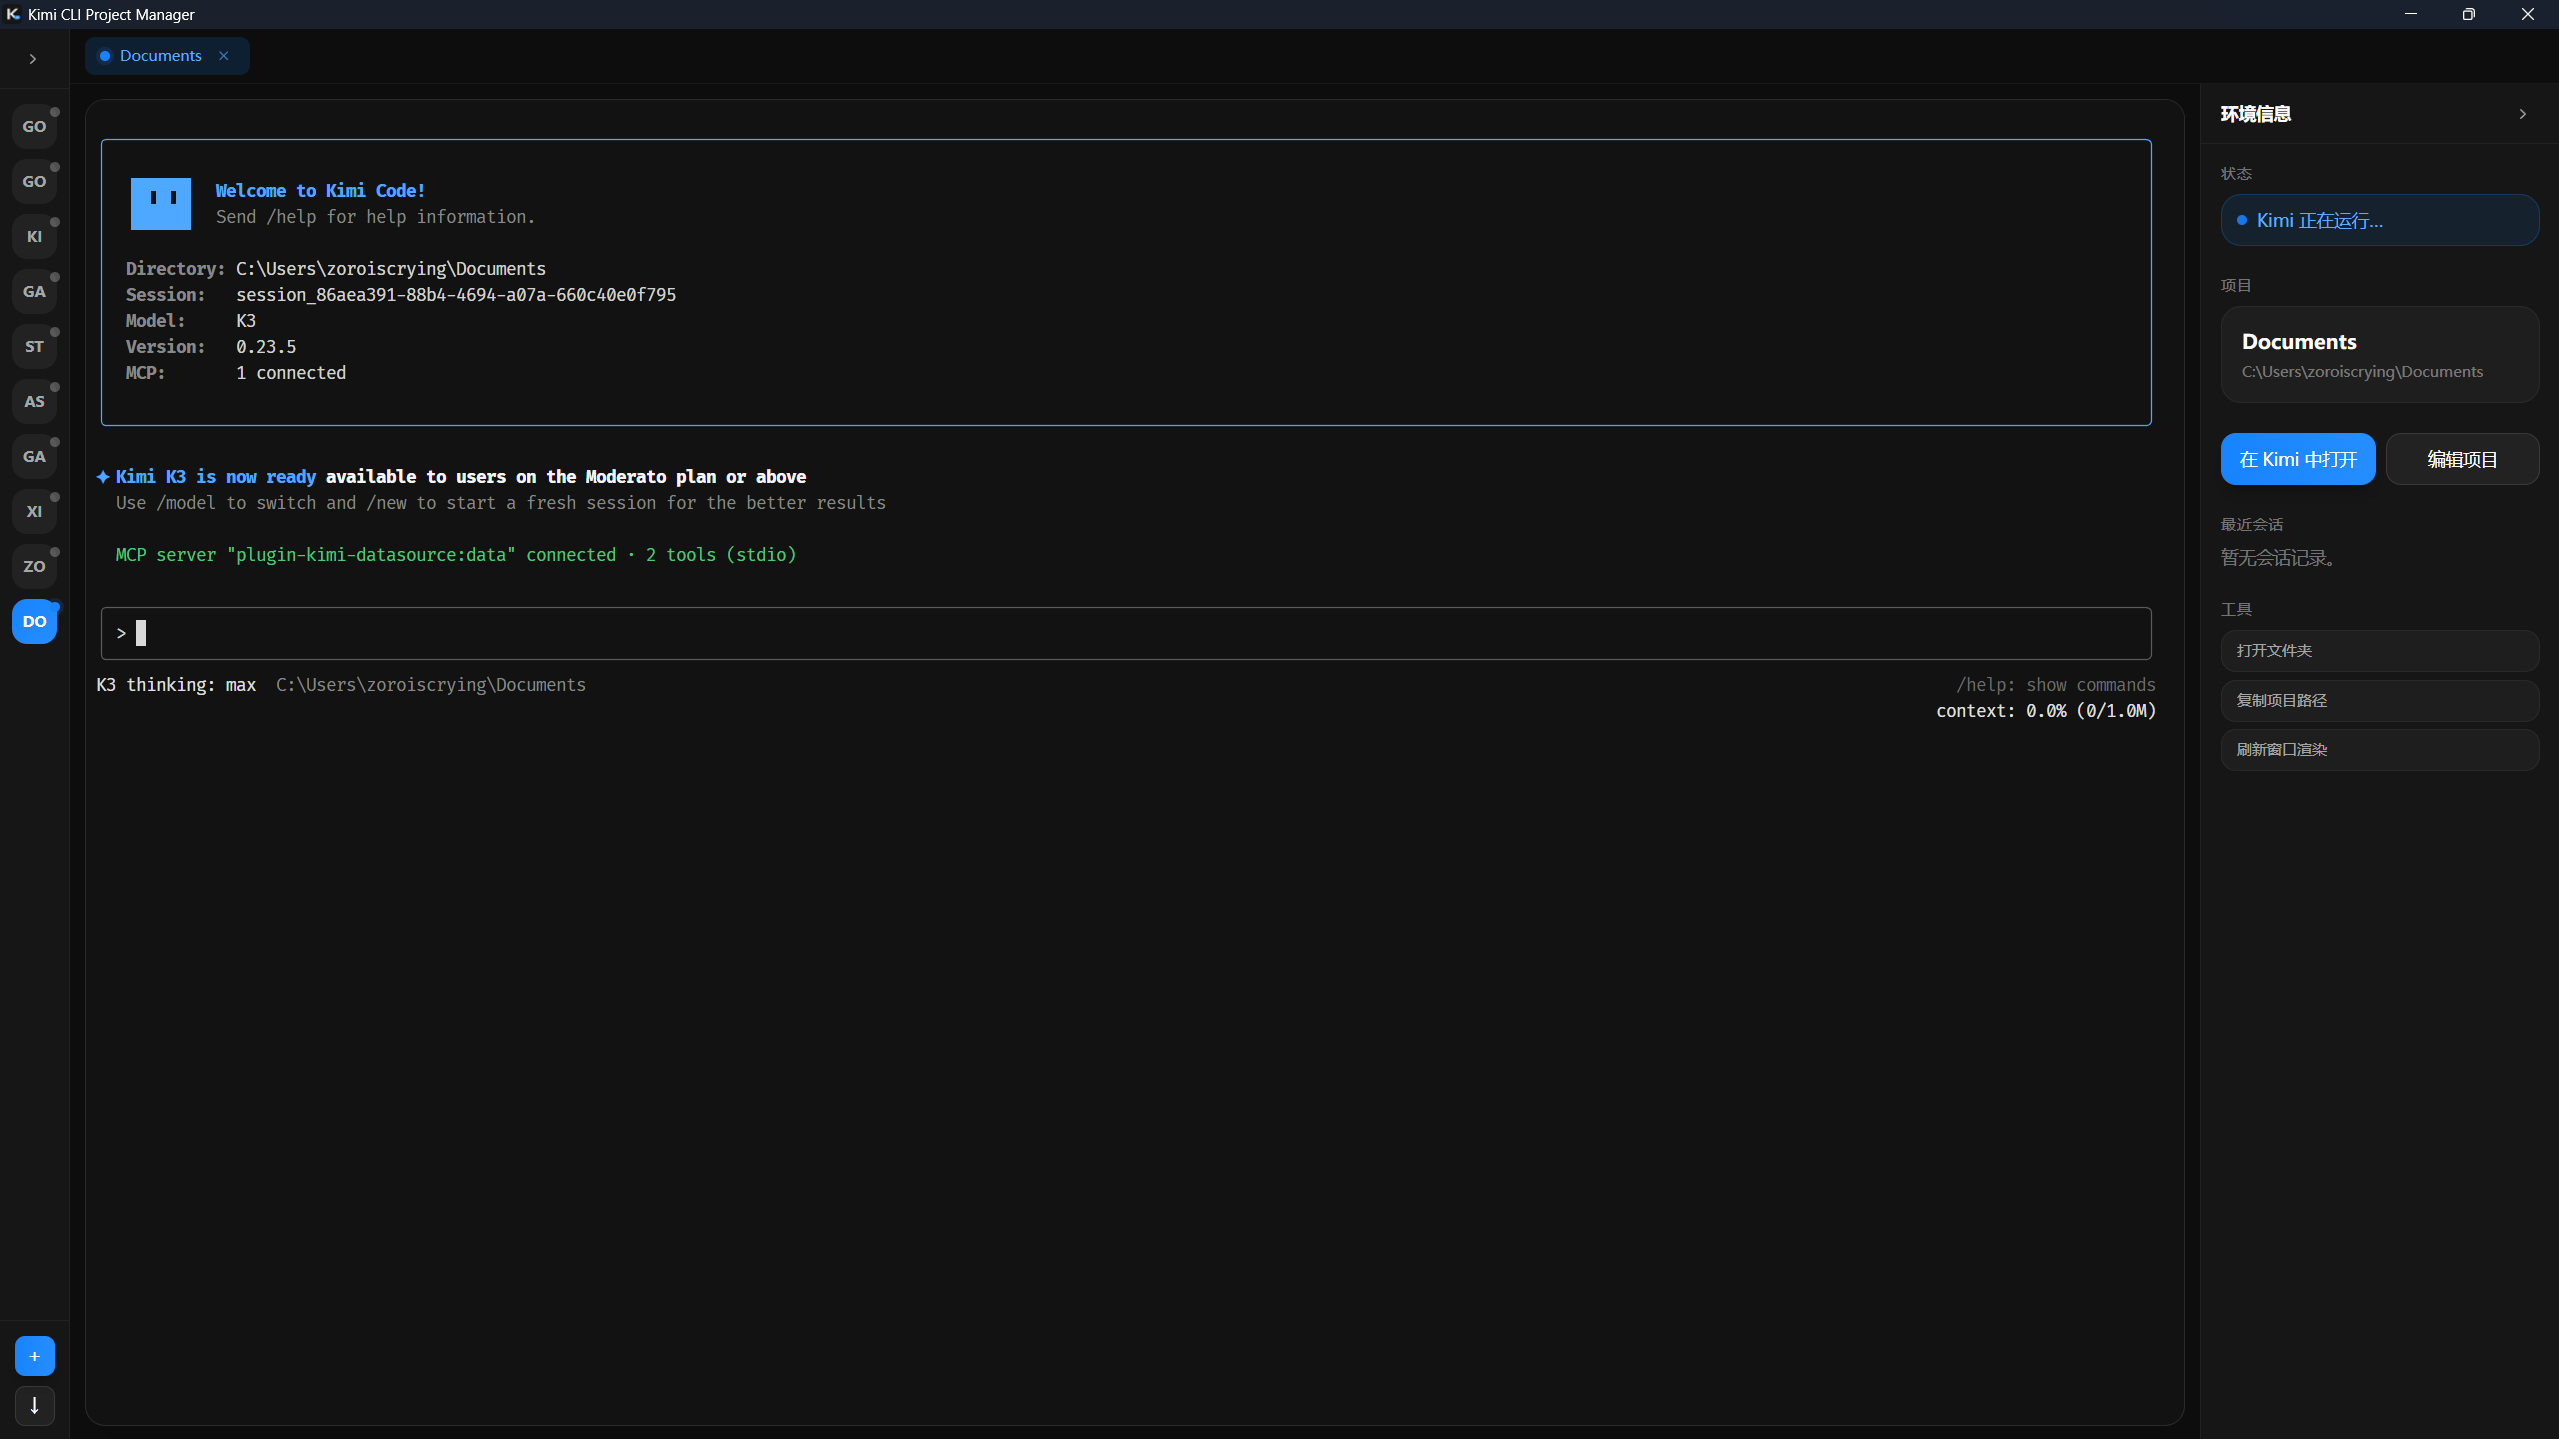The image size is (2559, 1439).
Task: Click the path in the terminal status line
Action: [x=431, y=685]
